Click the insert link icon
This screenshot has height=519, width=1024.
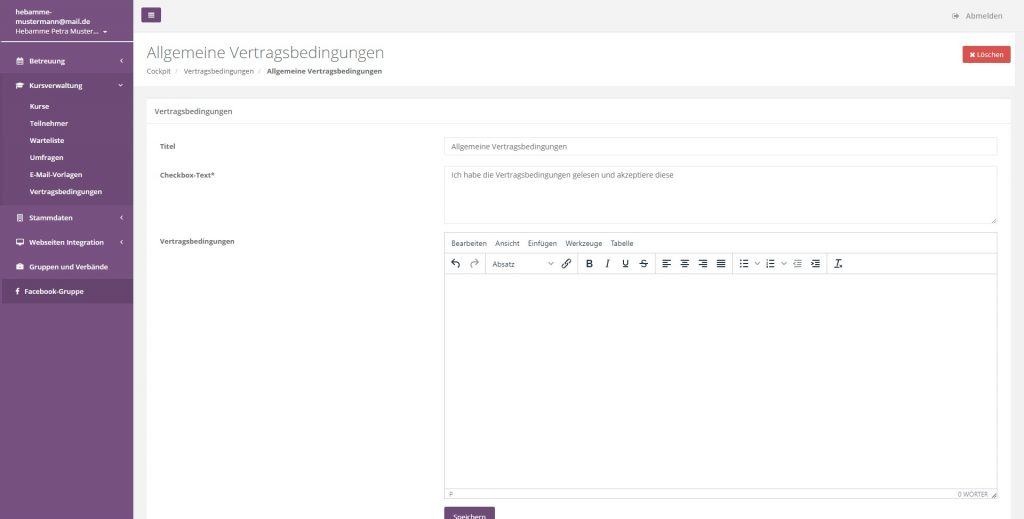(566, 264)
